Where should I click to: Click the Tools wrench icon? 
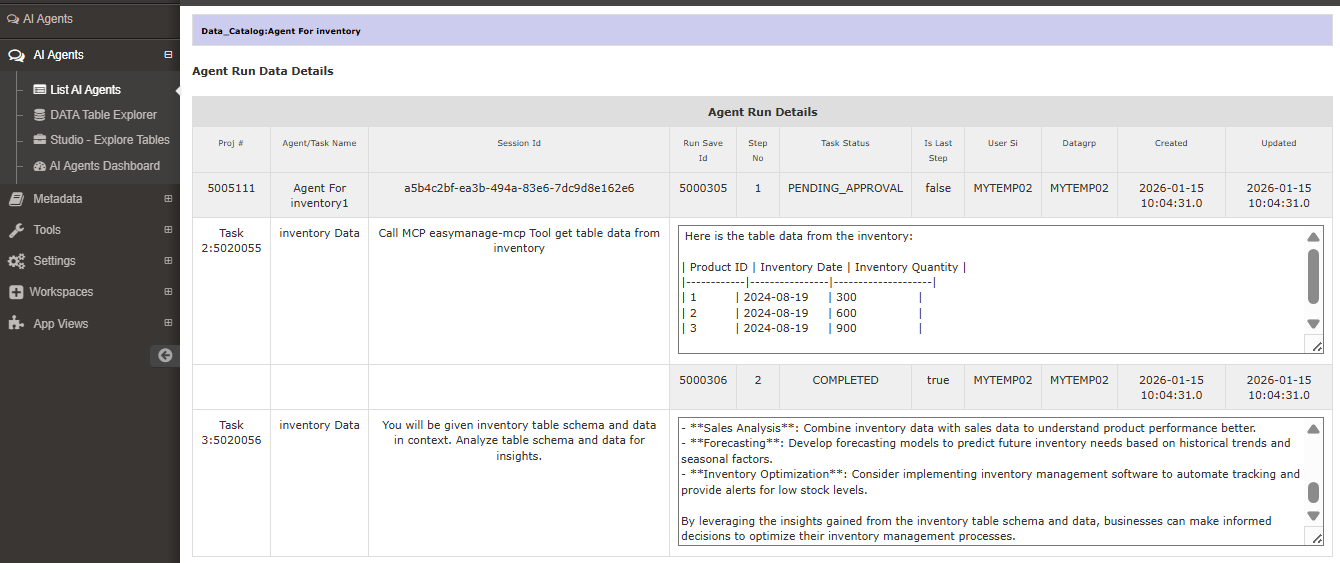[x=16, y=230]
